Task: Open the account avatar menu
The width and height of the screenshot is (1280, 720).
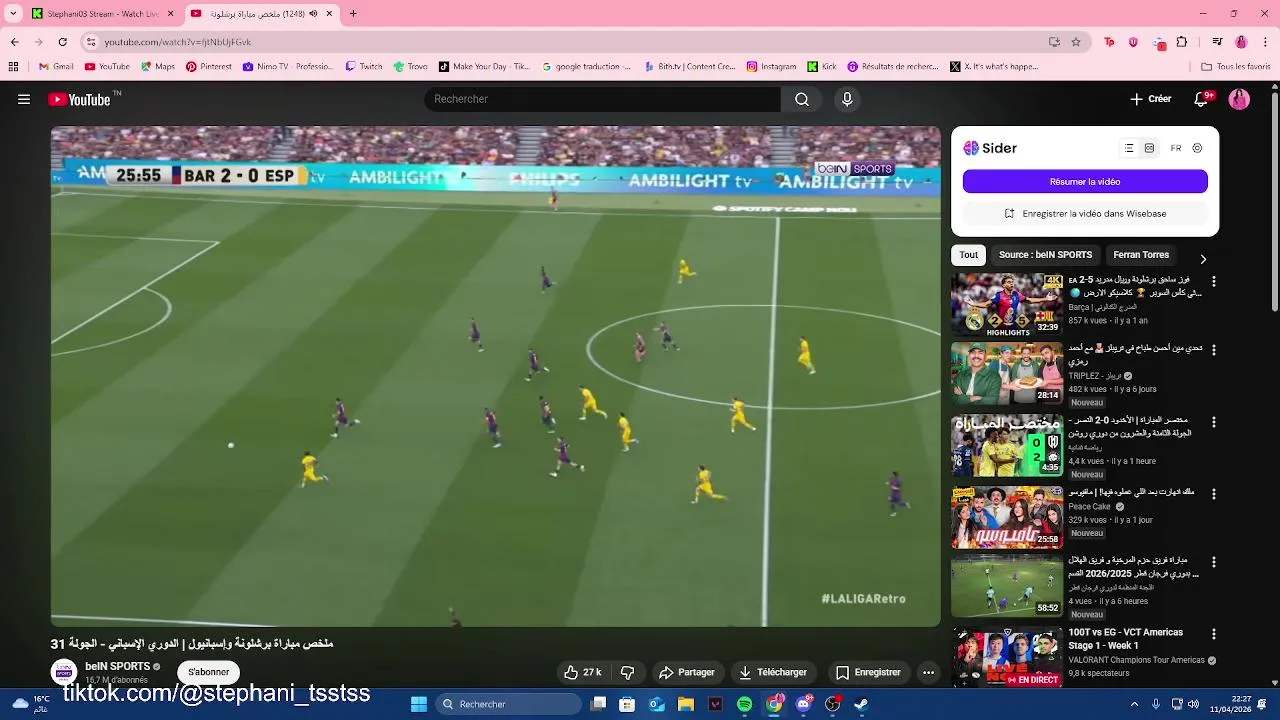Action: 1239,99
